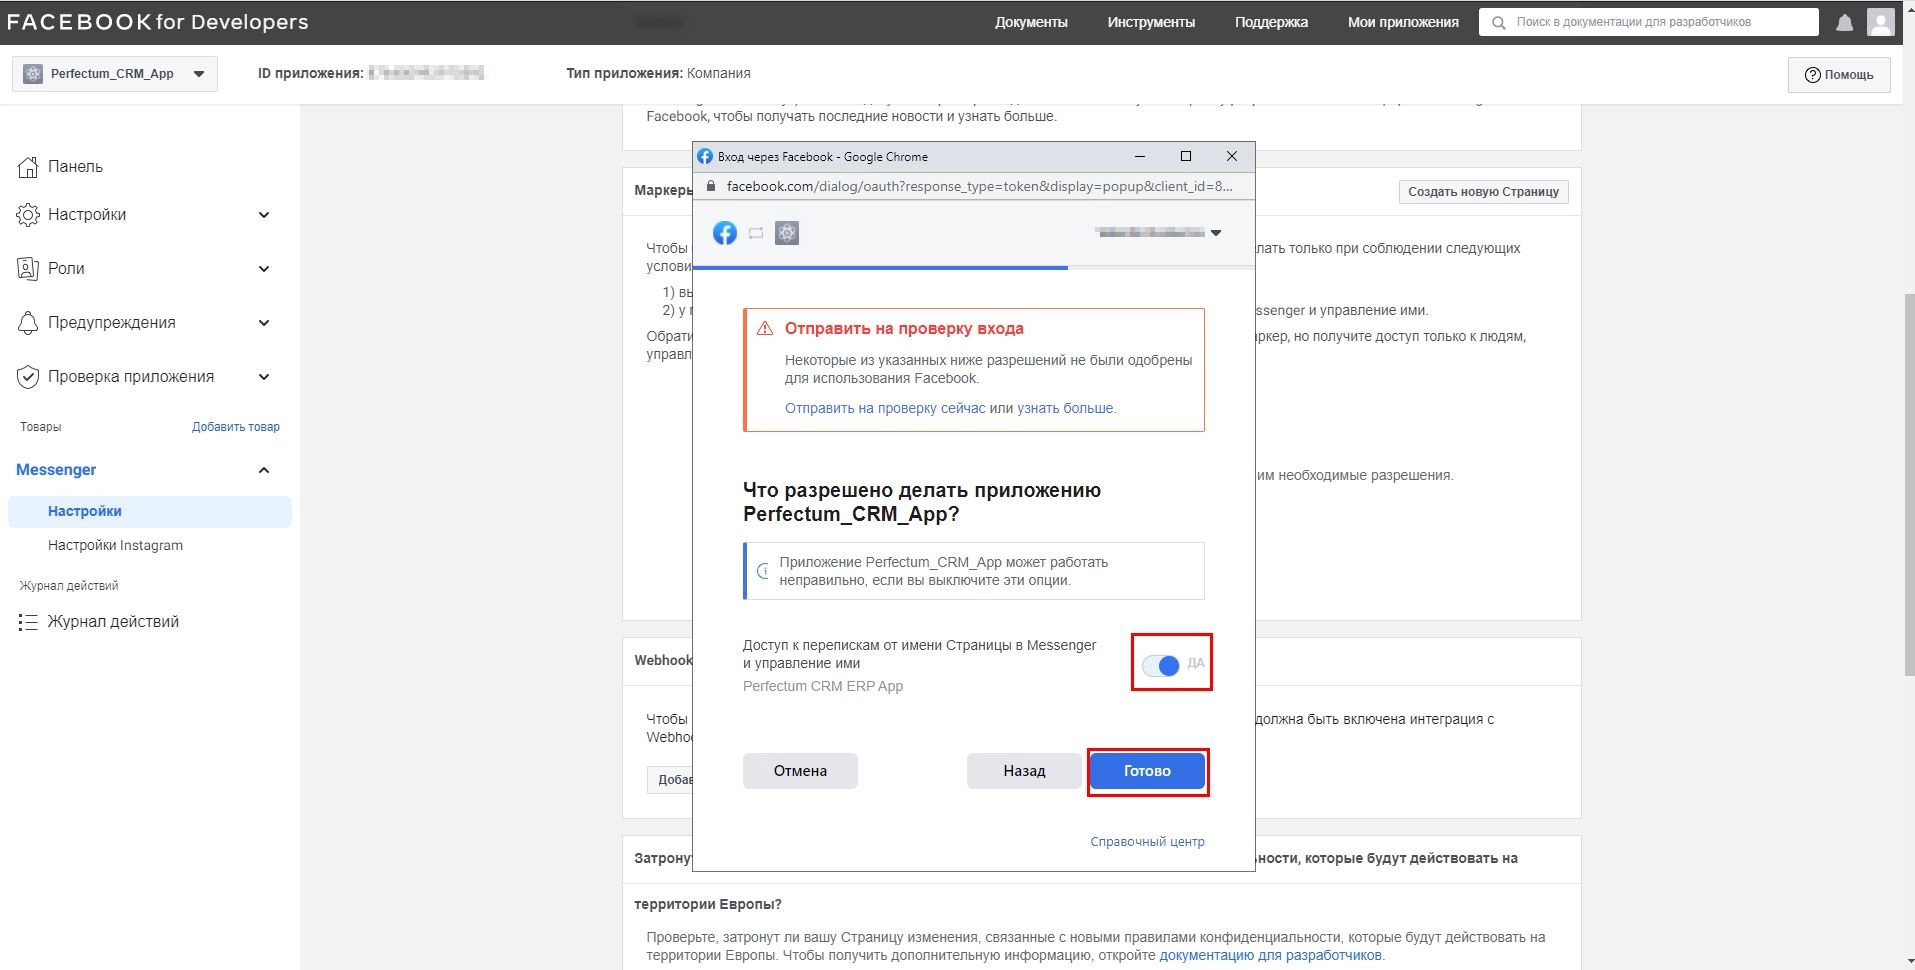Open the user profile avatar

coord(1880,22)
